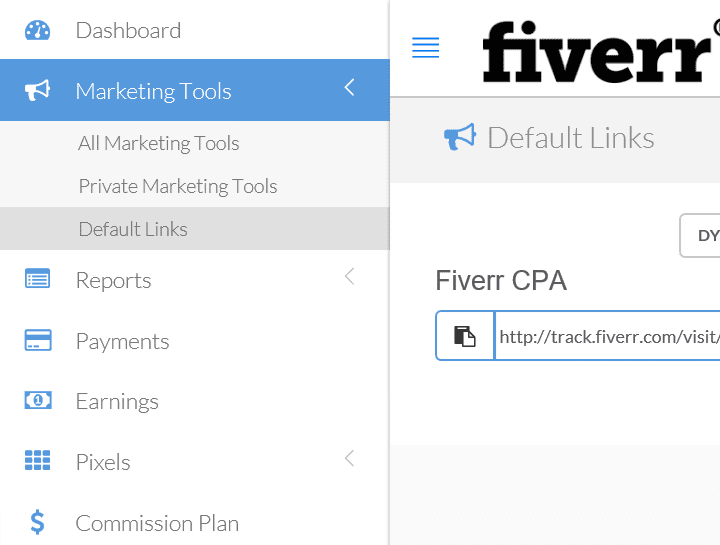
Task: Select Default Links submenu item
Action: pyautogui.click(x=195, y=229)
